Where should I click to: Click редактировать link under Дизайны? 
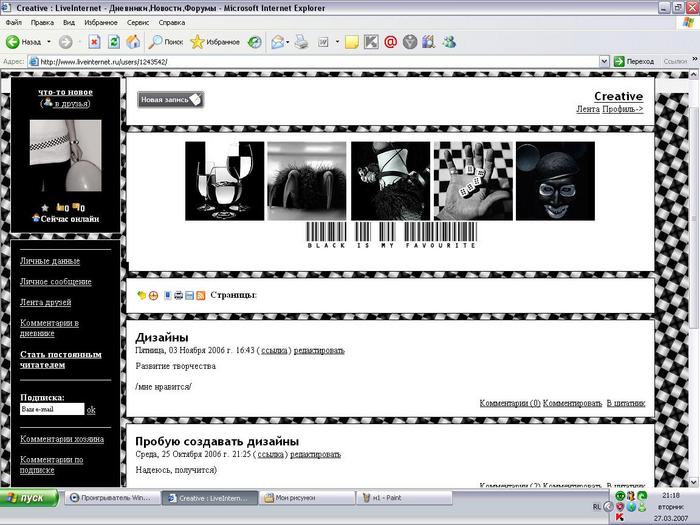[x=319, y=350]
